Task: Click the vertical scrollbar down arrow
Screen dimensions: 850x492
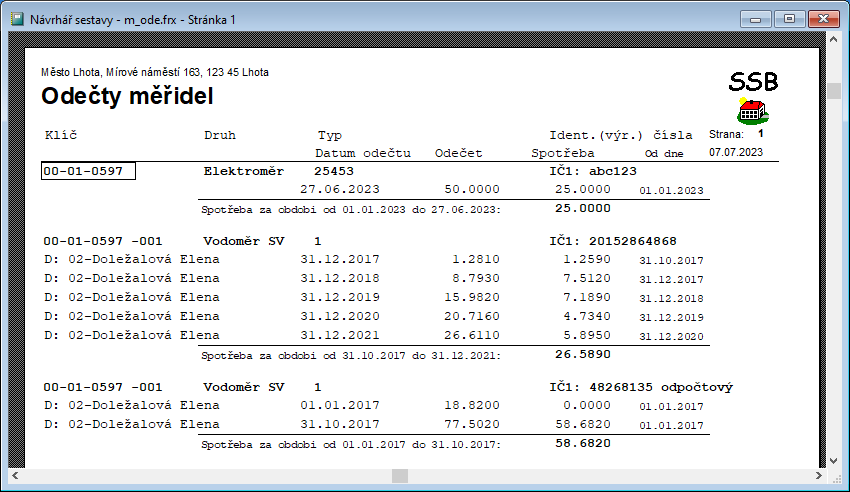Action: click(833, 459)
